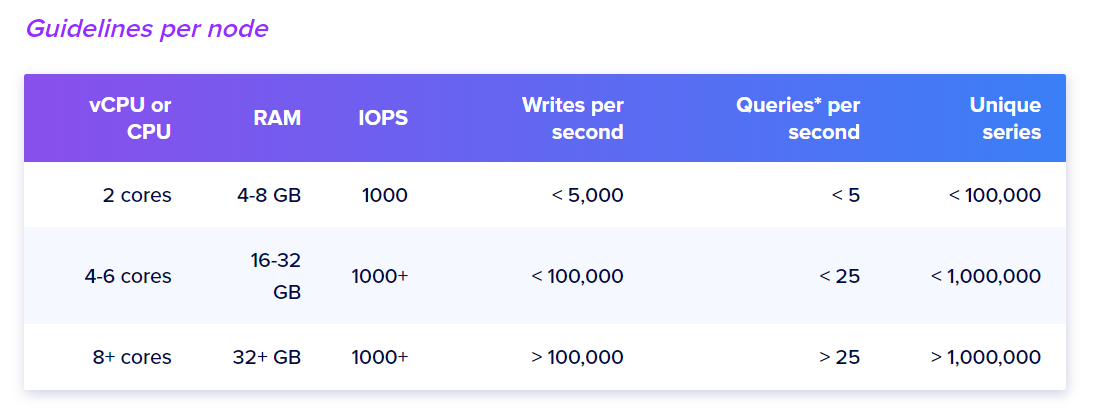
Task: Click the "4-6 cores" cell
Action: 128,276
